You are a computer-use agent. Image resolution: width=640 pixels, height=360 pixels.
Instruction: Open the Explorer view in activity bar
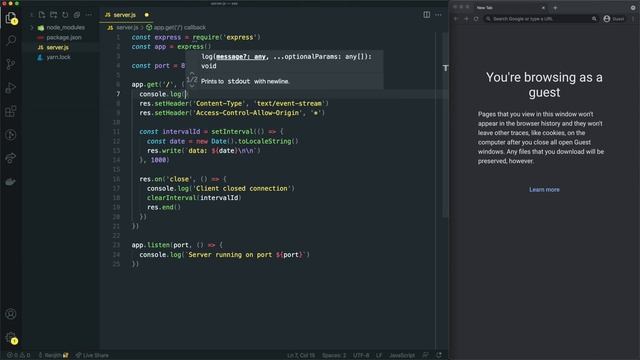point(11,18)
